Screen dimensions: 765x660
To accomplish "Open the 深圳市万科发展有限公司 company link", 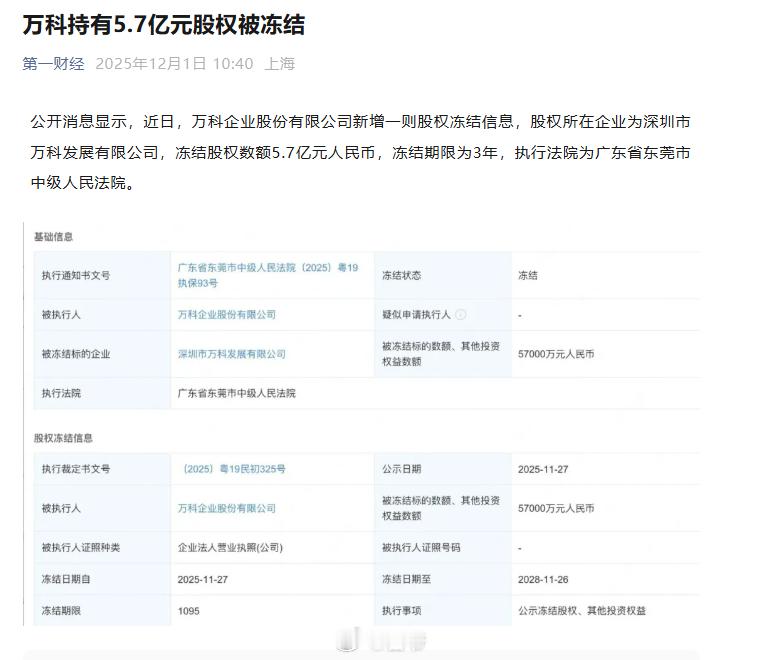I will (x=232, y=354).
